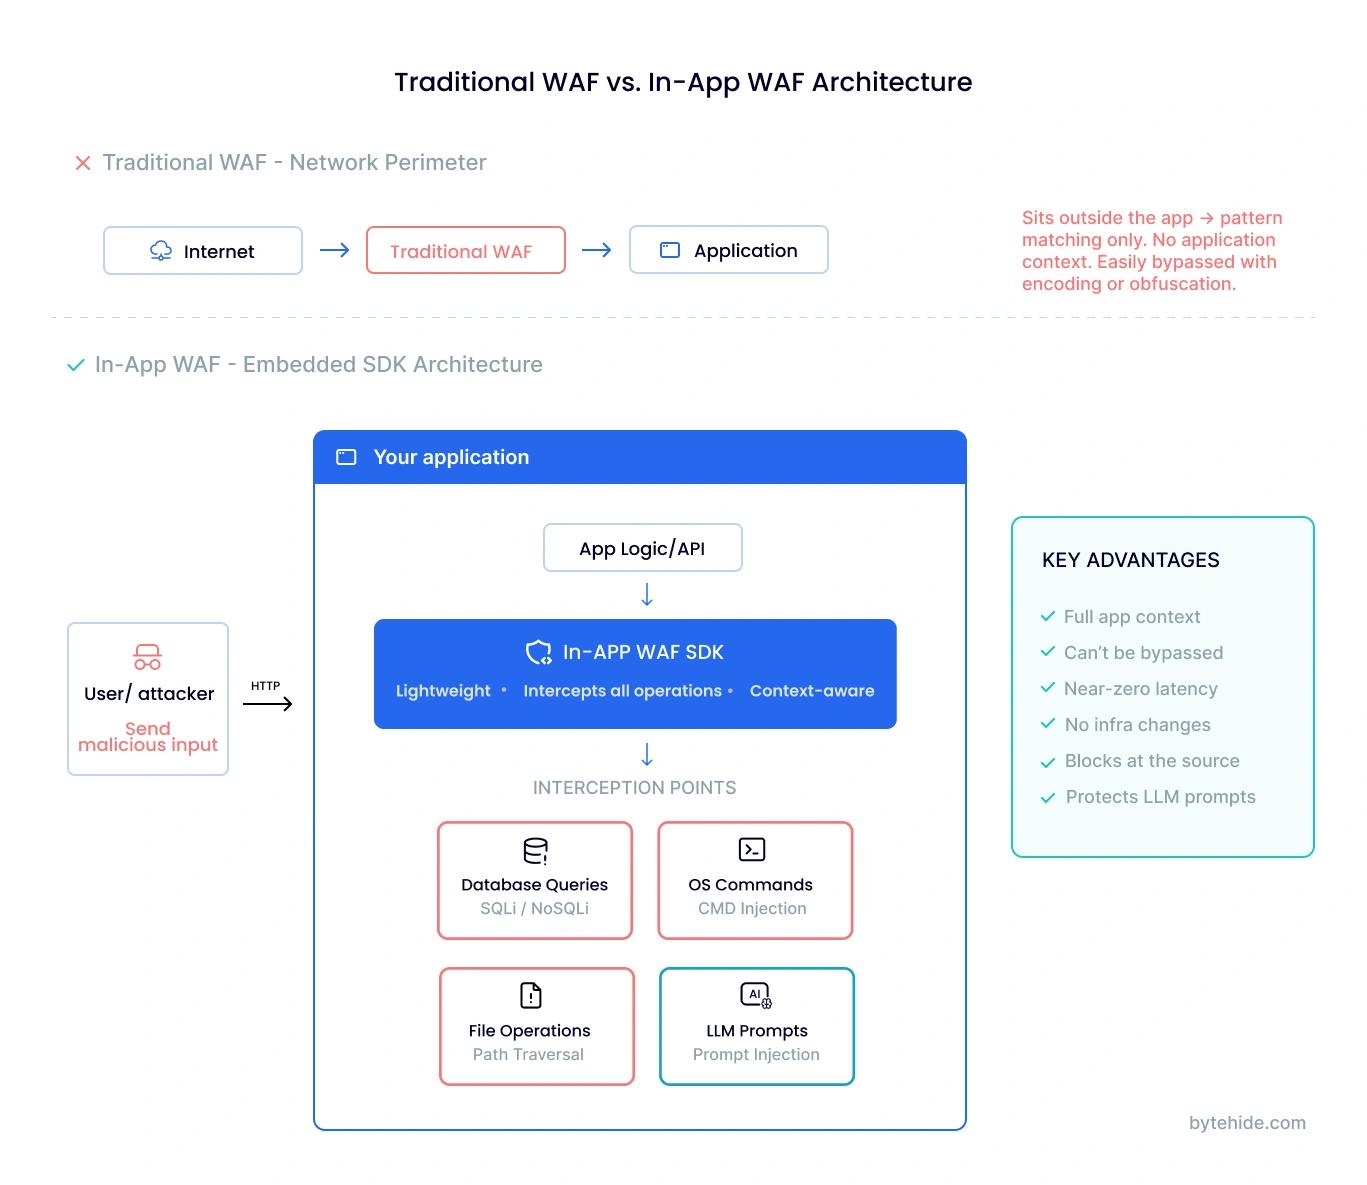
Task: Select the Traditional WAF node
Action: (x=464, y=250)
